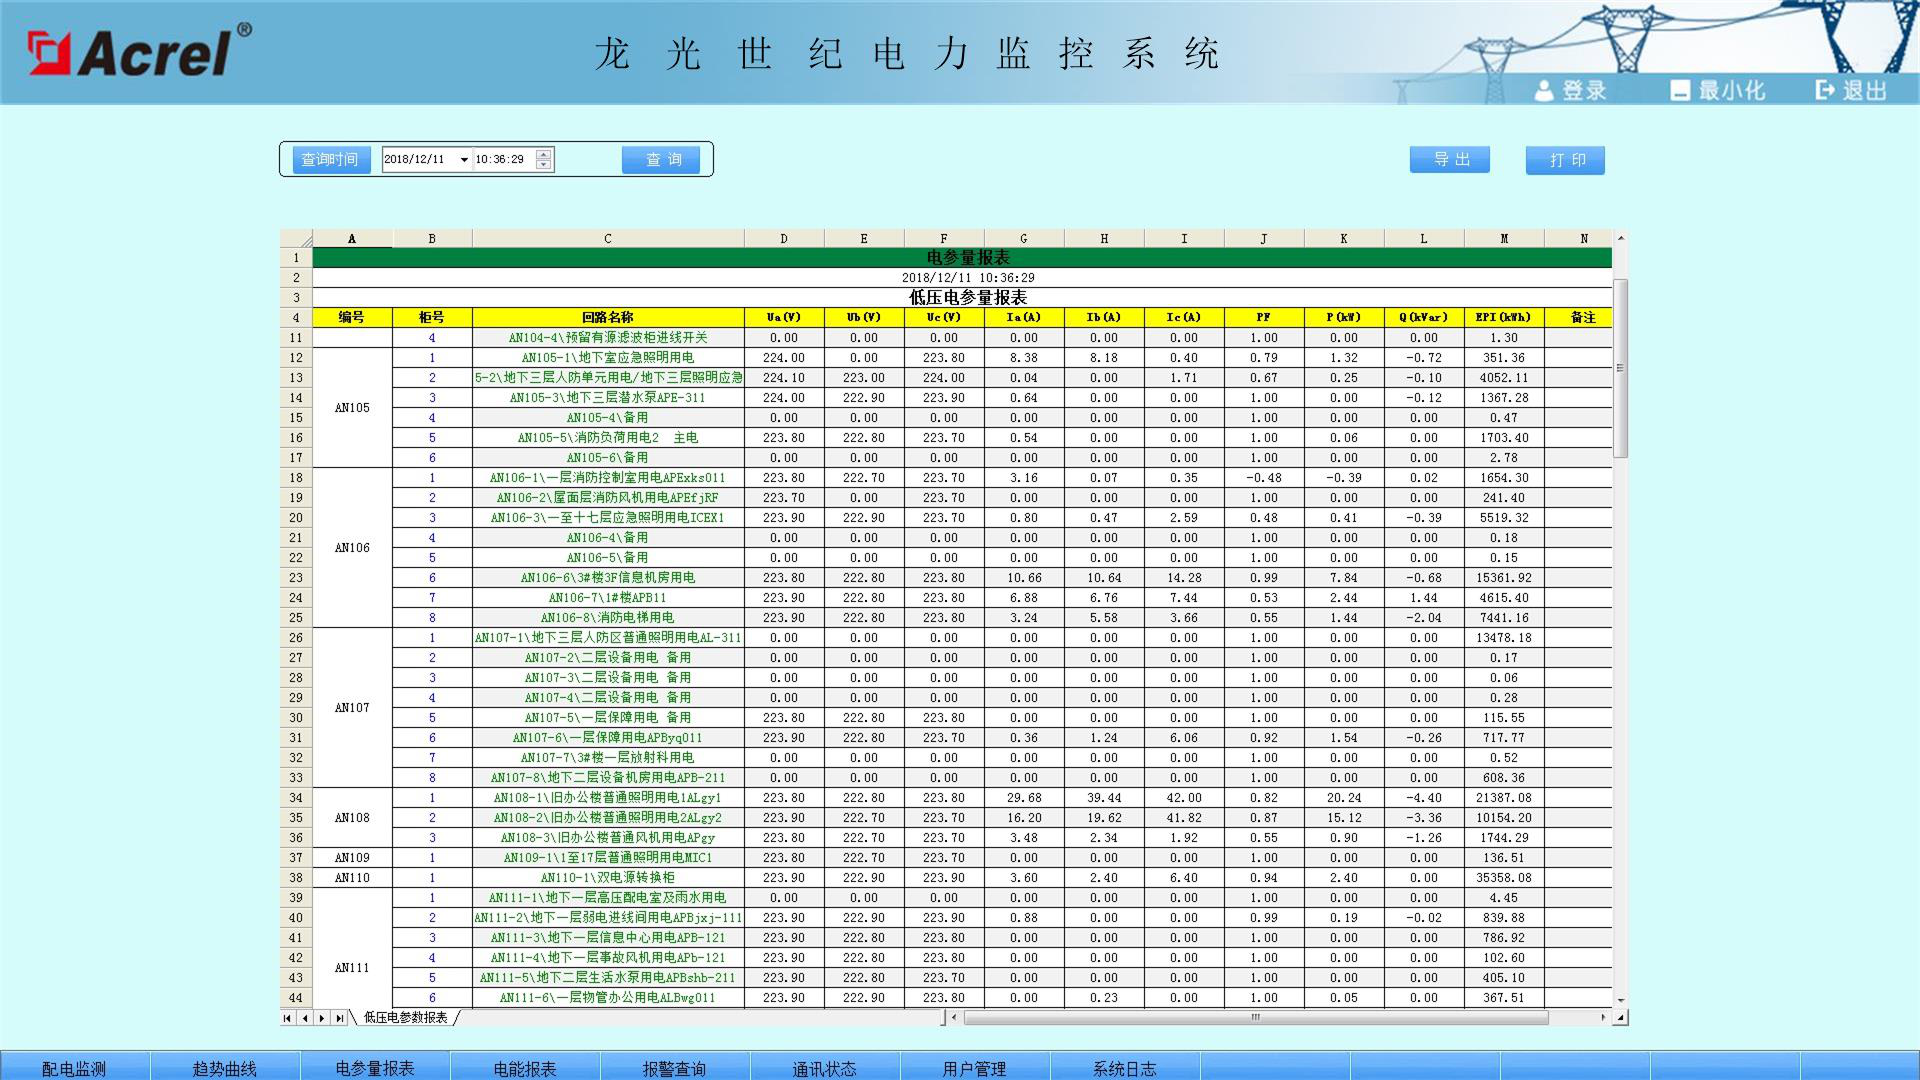Image resolution: width=1920 pixels, height=1080 pixels.
Task: Click AN110-1\双电源转换柜 cell
Action: coord(608,878)
